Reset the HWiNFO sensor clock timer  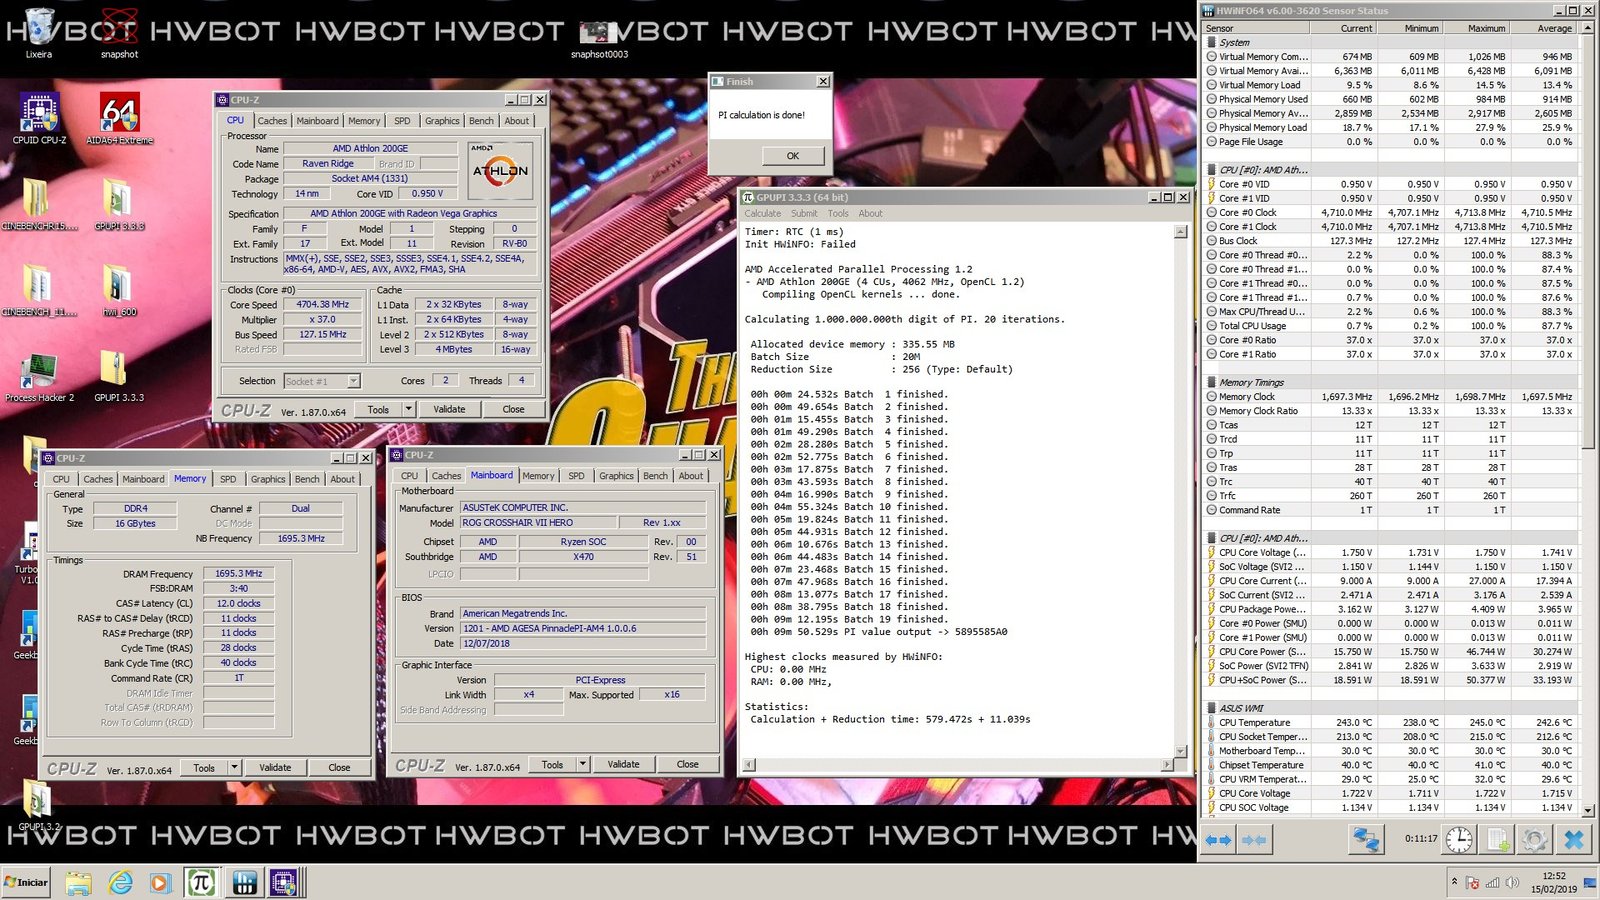click(x=1459, y=840)
